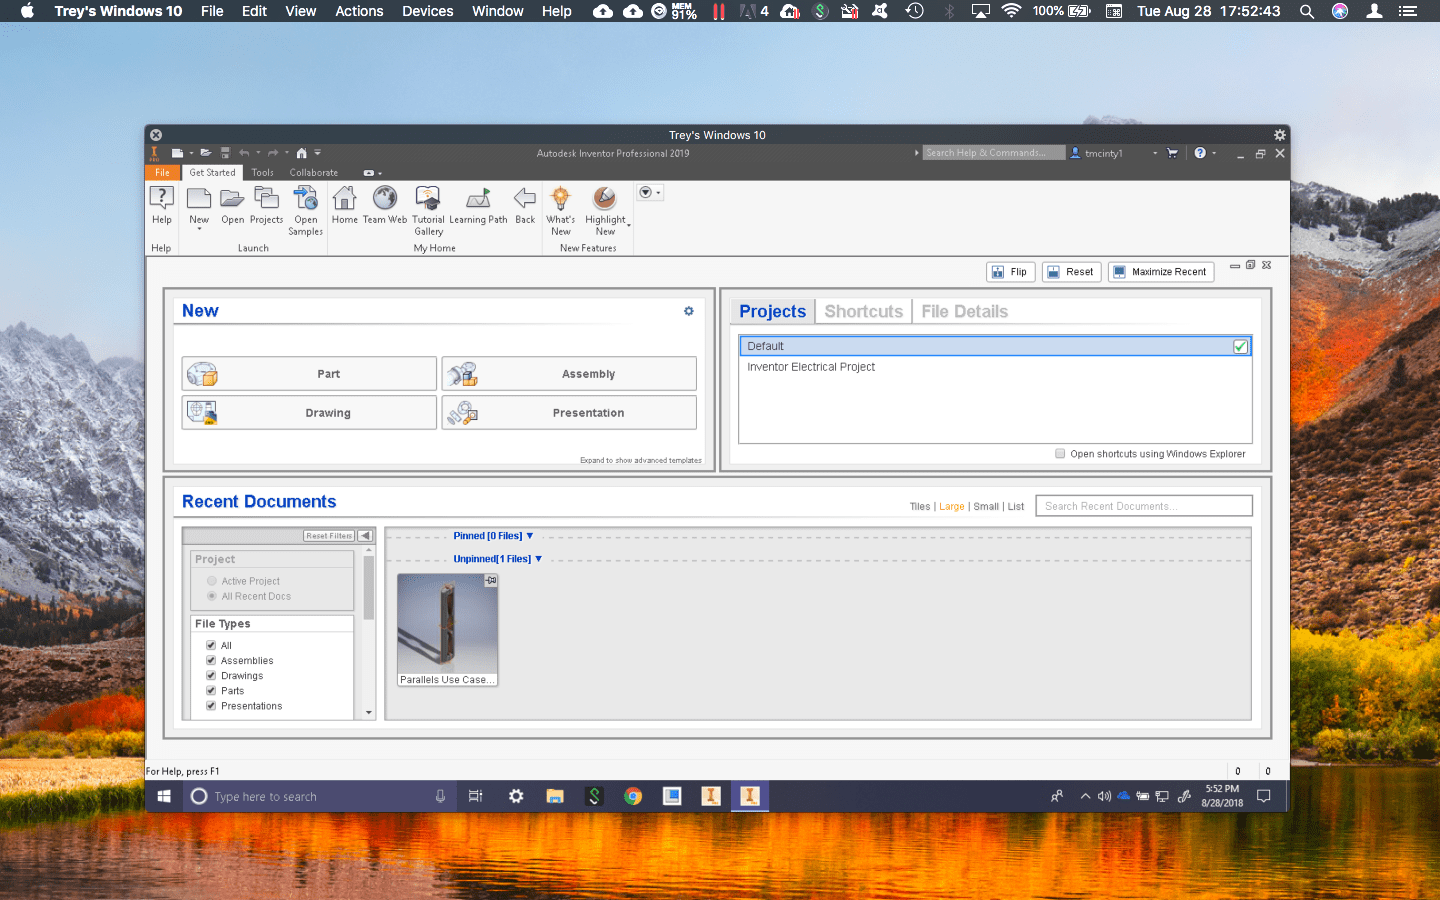Open New panel settings gear
Image resolution: width=1440 pixels, height=900 pixels.
point(688,311)
